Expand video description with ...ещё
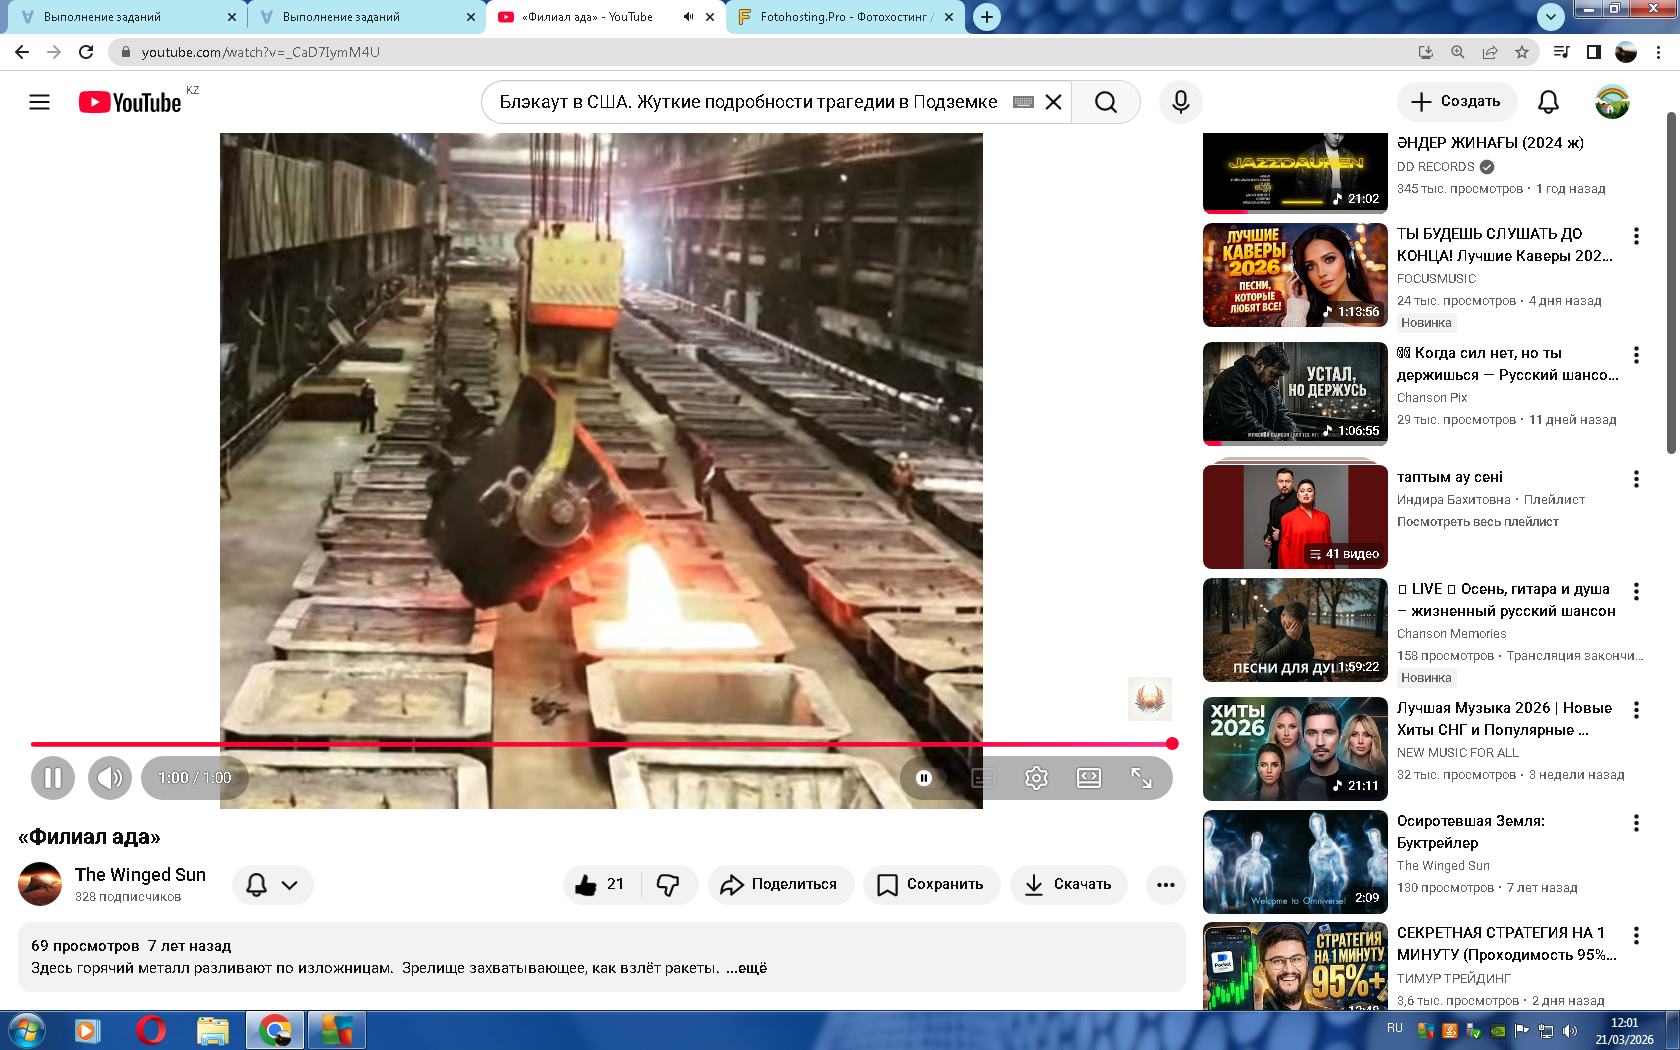 (x=746, y=968)
